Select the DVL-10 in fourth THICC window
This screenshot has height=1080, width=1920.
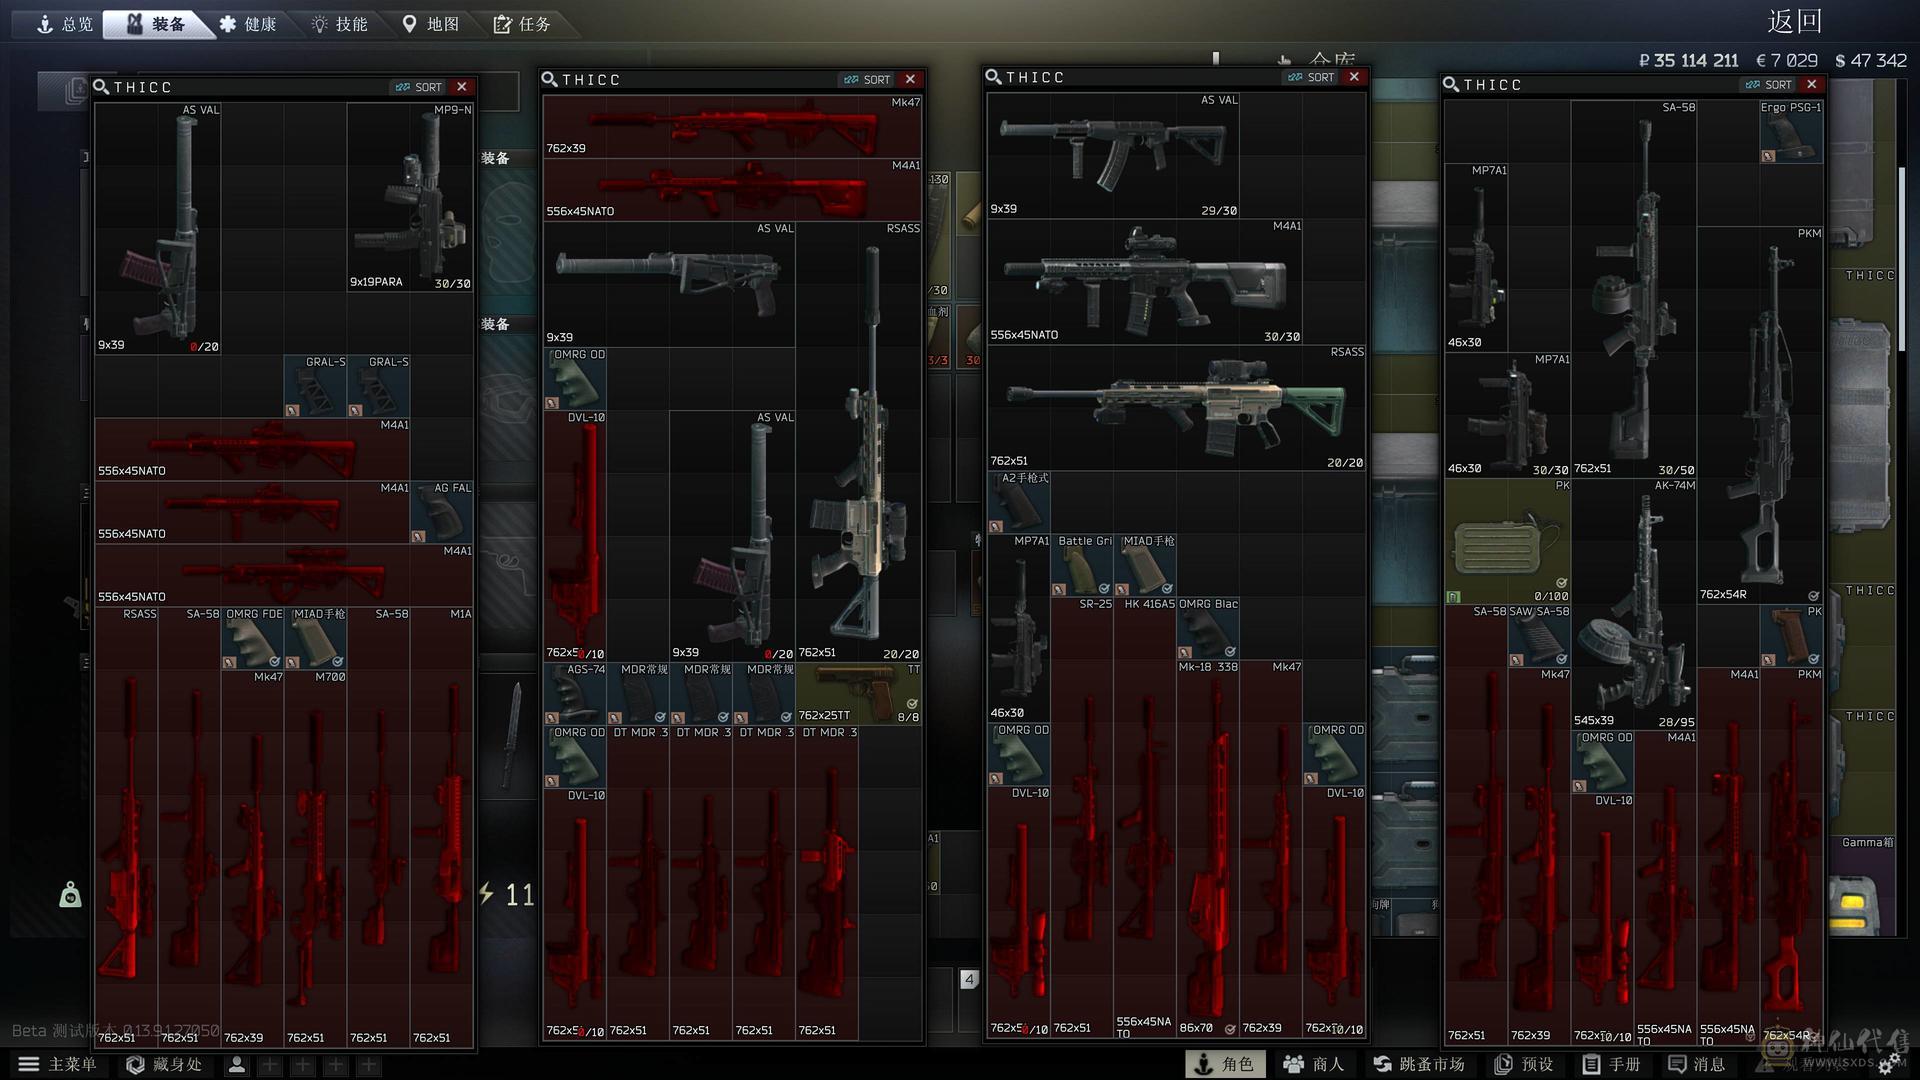[x=1602, y=919]
